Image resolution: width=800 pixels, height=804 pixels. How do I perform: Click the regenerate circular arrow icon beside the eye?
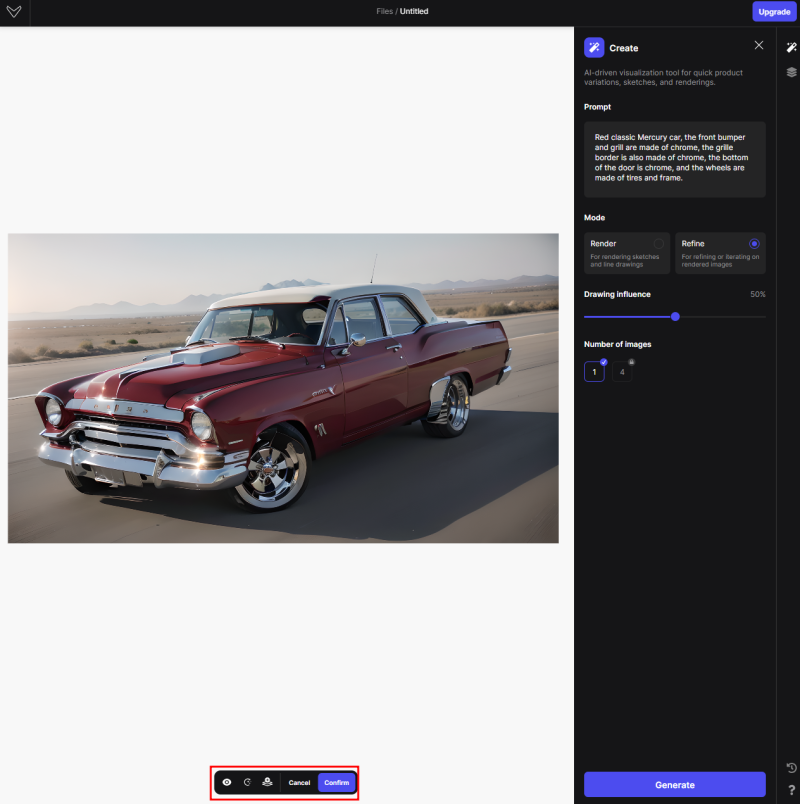tap(247, 782)
